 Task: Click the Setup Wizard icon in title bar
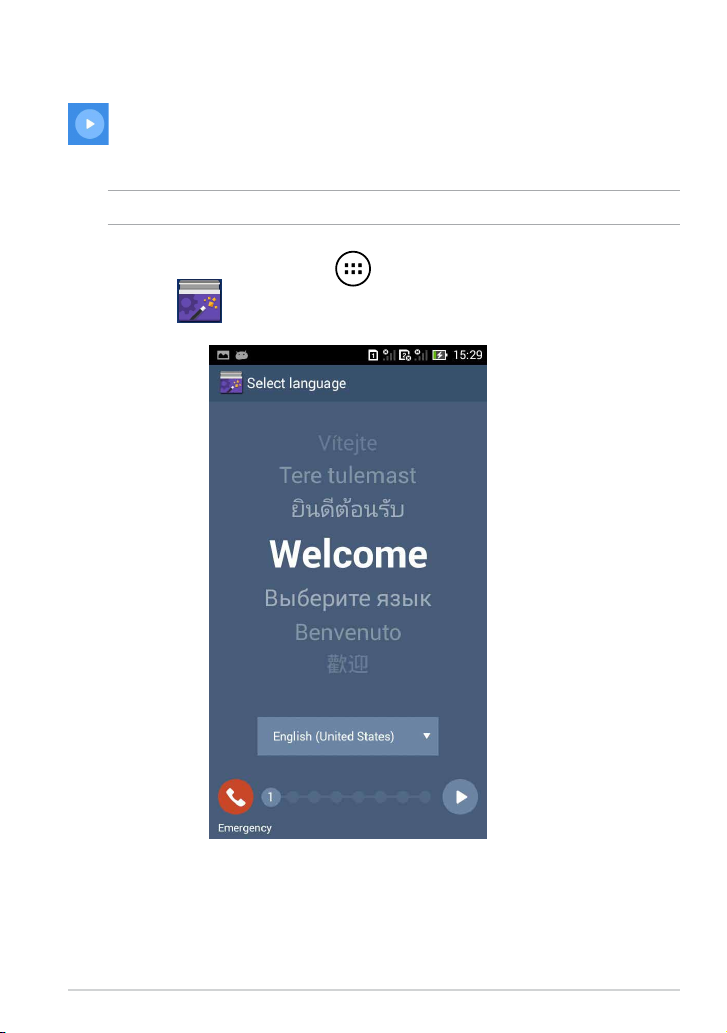(231, 383)
